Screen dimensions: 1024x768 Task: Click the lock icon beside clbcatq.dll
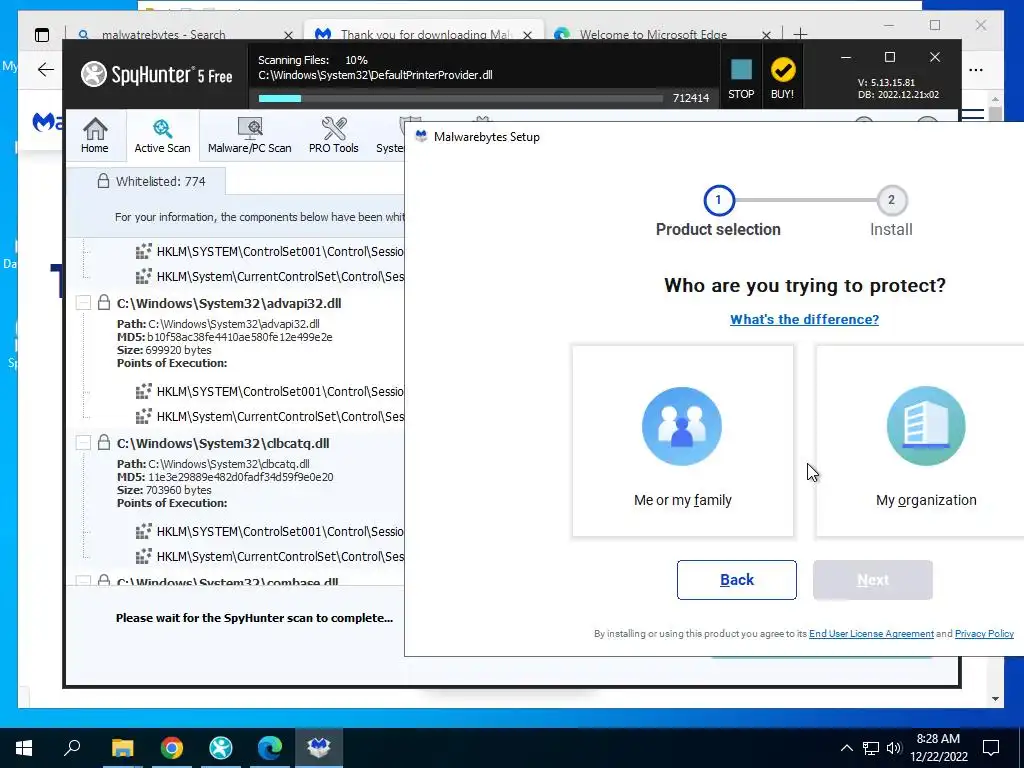(x=104, y=442)
